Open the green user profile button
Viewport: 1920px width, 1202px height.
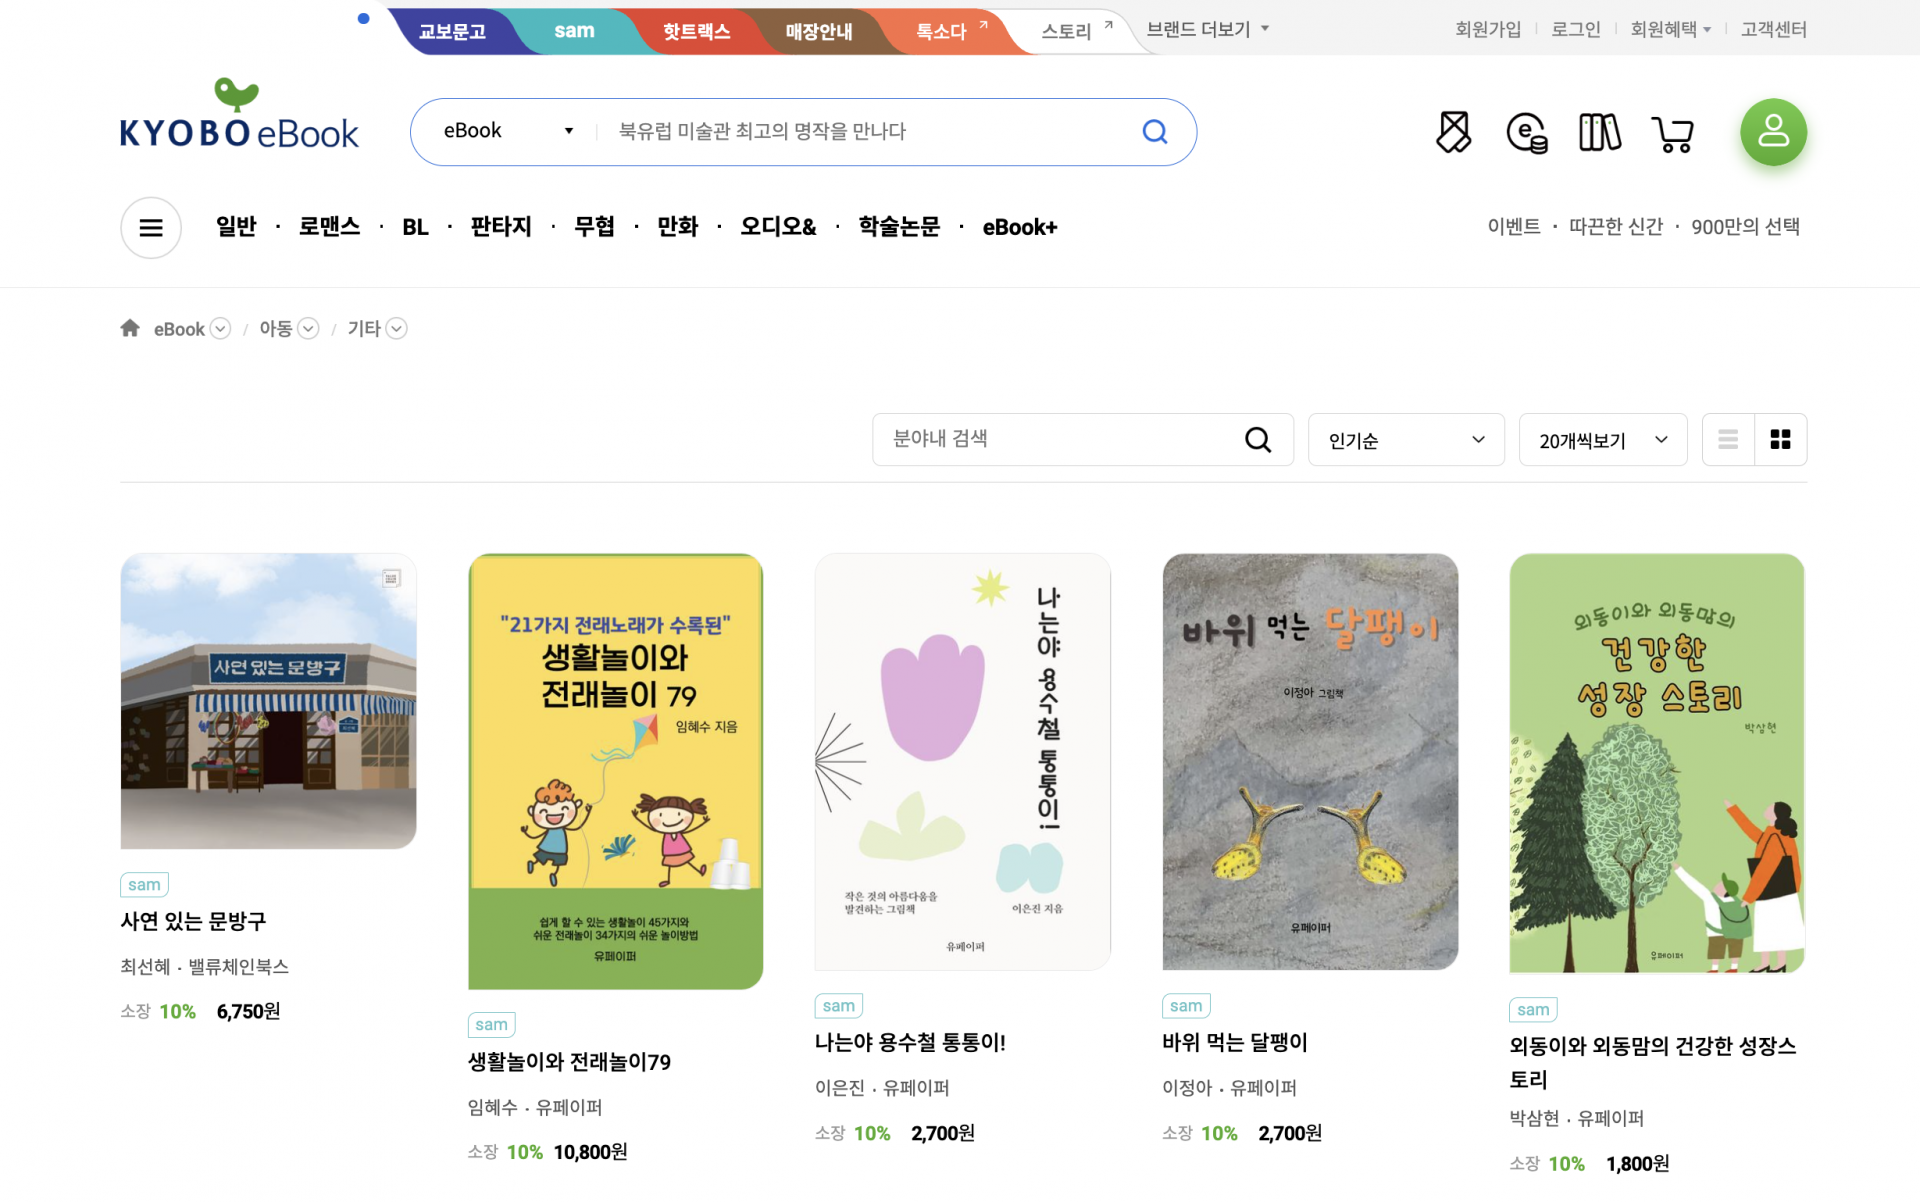point(1773,132)
